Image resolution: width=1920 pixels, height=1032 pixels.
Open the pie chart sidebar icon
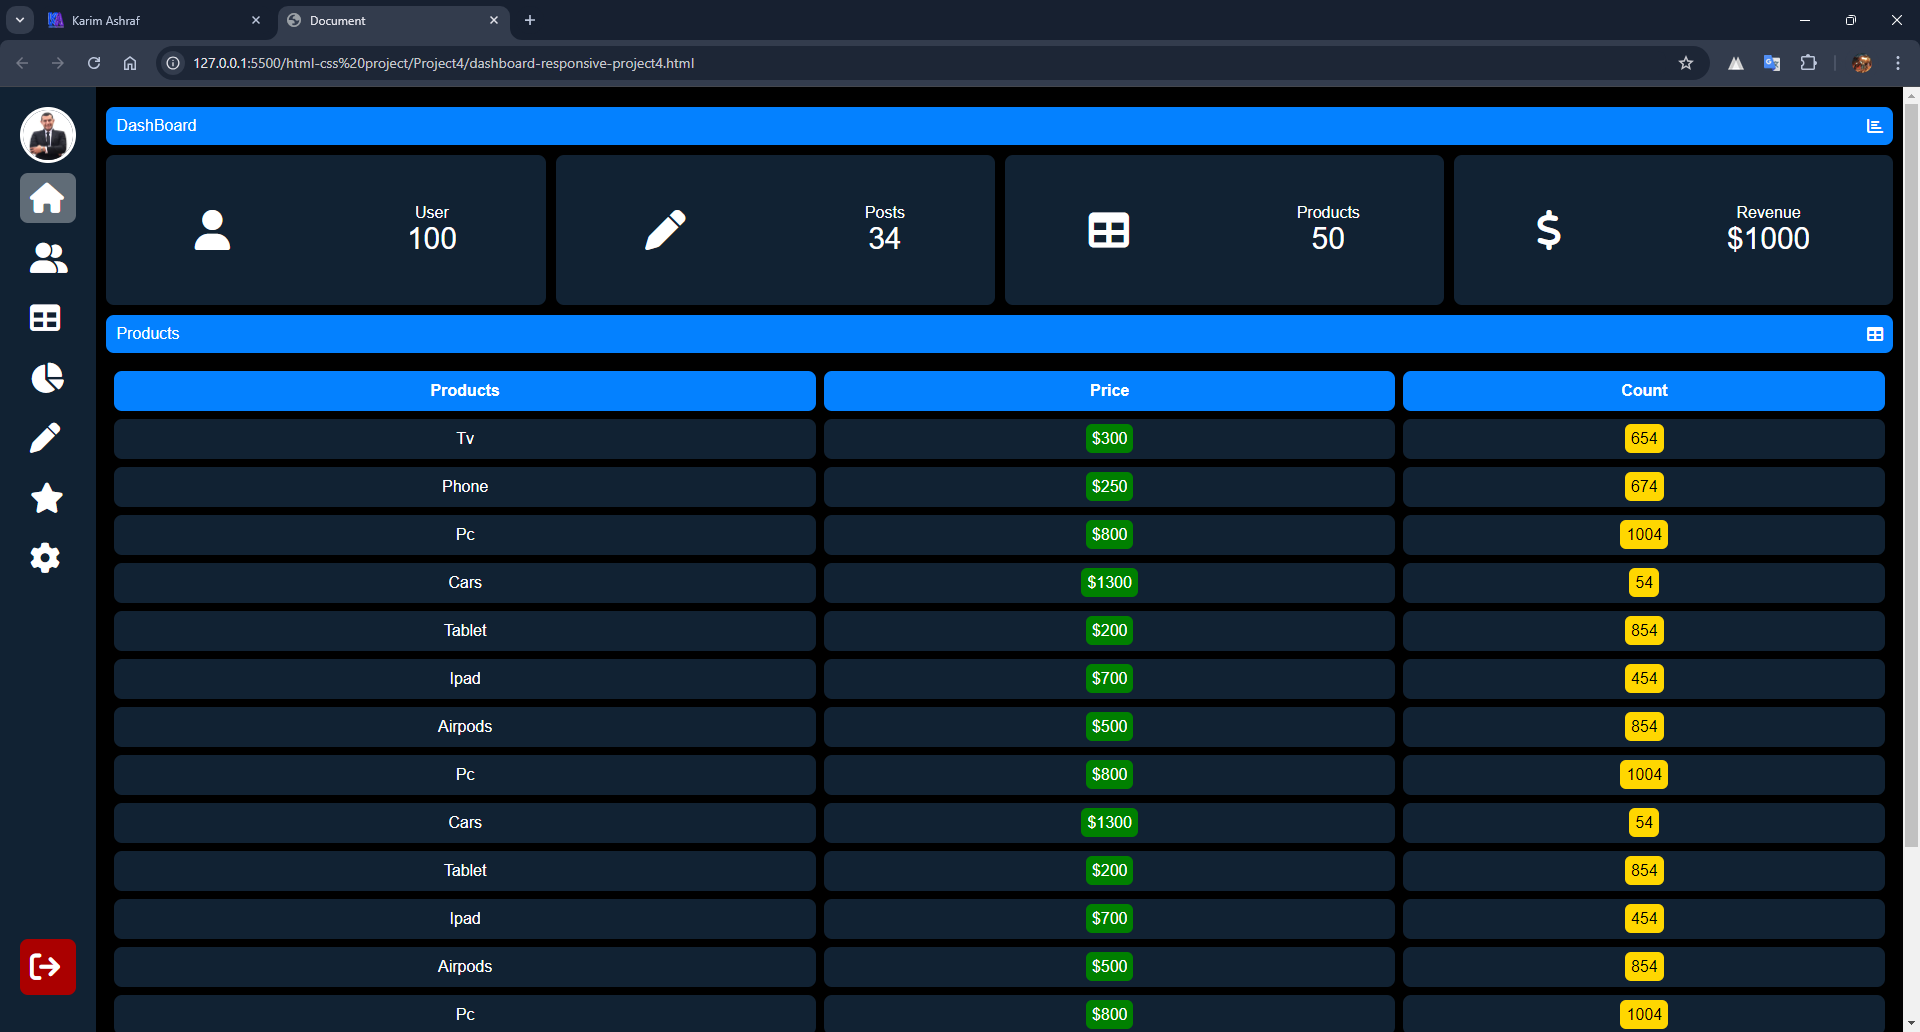[47, 378]
